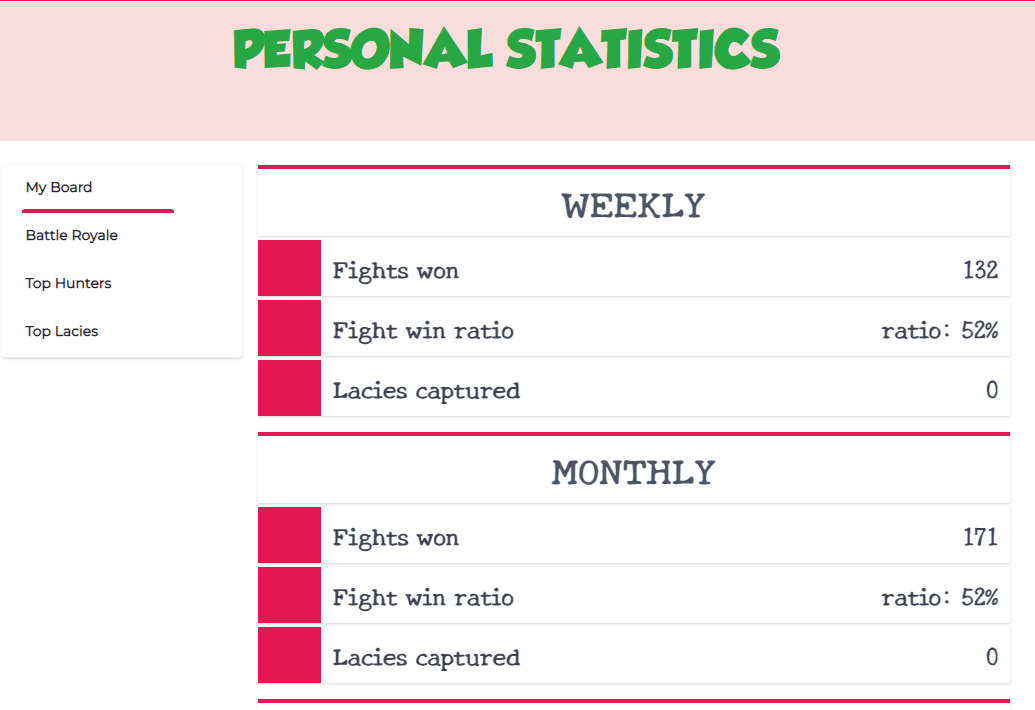Image resolution: width=1035 pixels, height=710 pixels.
Task: Select the weekly Fights won row label
Action: [395, 271]
